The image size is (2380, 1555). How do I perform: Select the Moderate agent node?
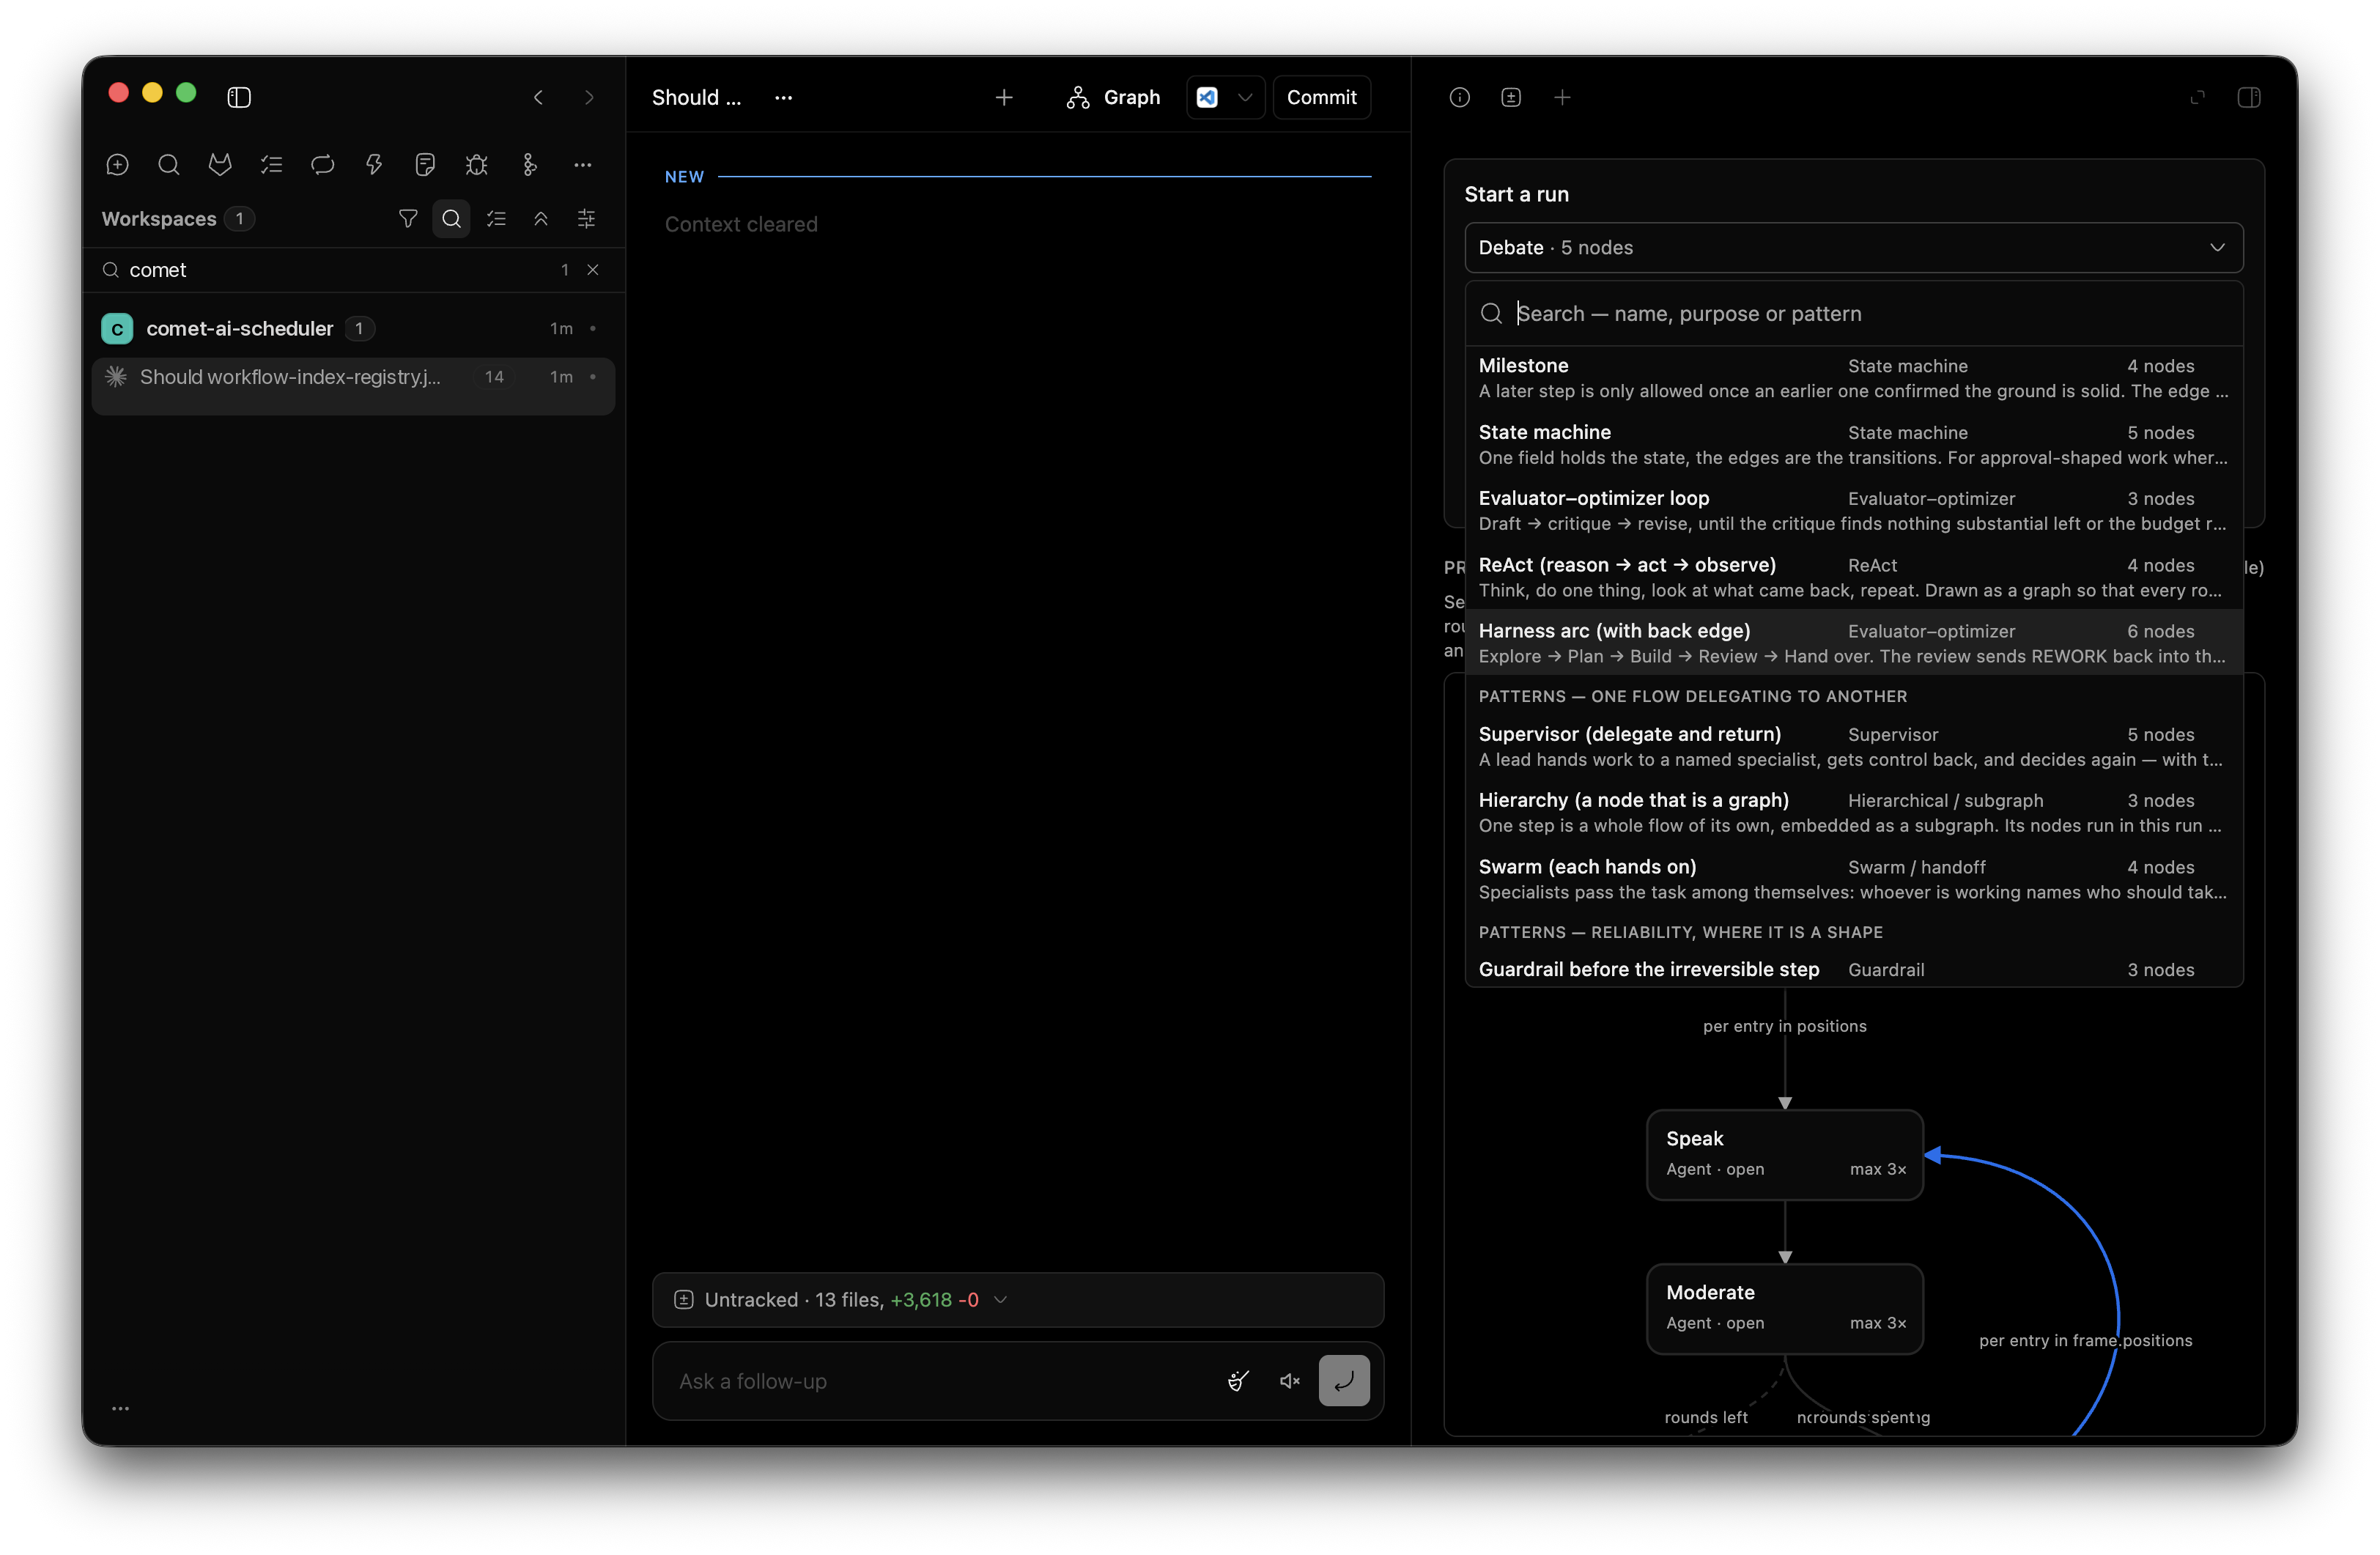click(x=1784, y=1309)
